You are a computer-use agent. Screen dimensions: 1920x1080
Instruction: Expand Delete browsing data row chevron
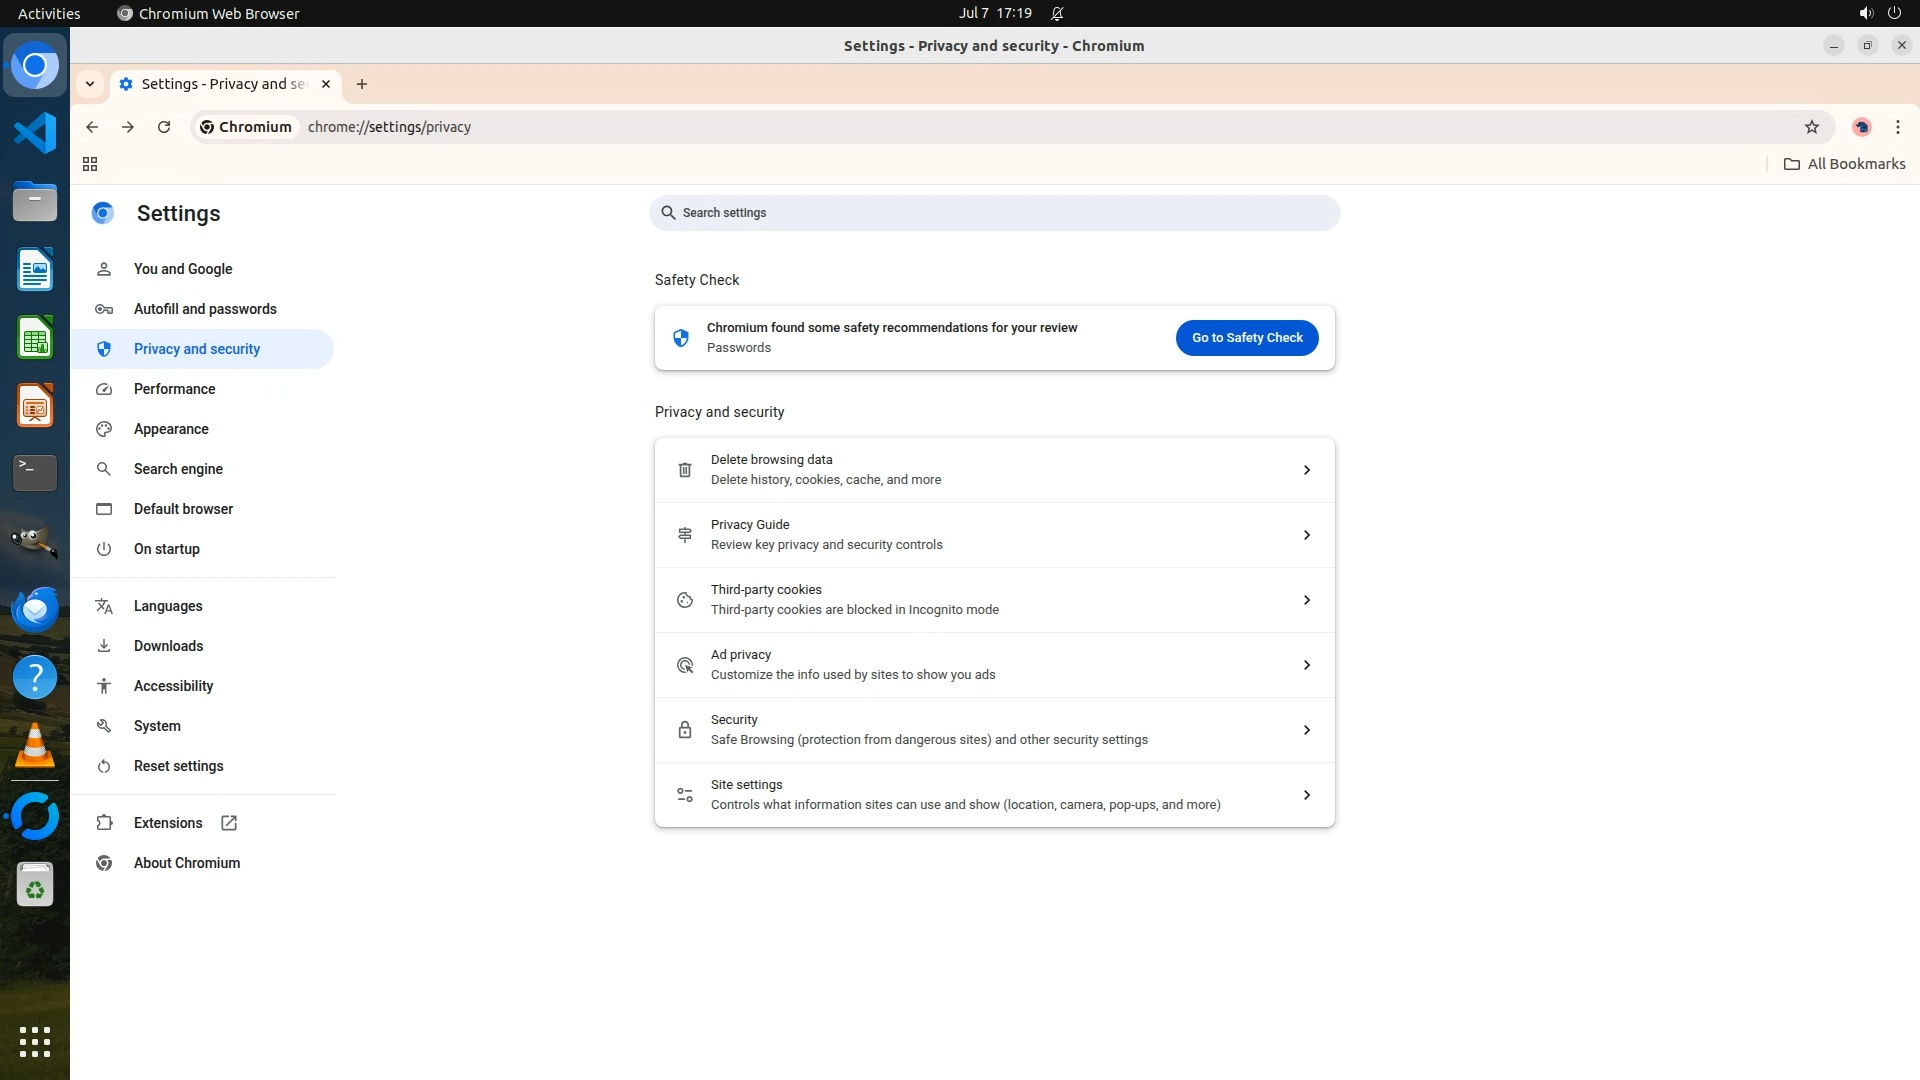click(x=1306, y=470)
